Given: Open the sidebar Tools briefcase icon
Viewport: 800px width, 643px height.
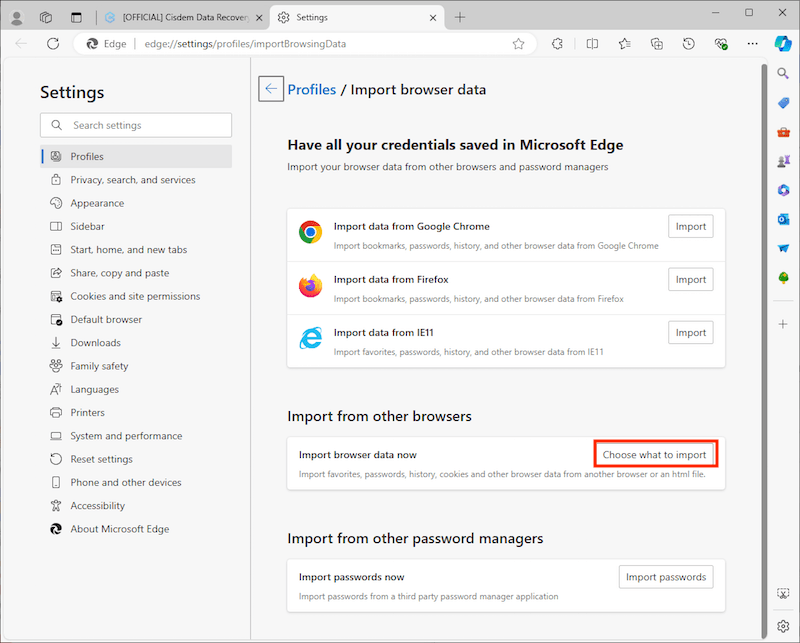Looking at the screenshot, I should point(783,133).
